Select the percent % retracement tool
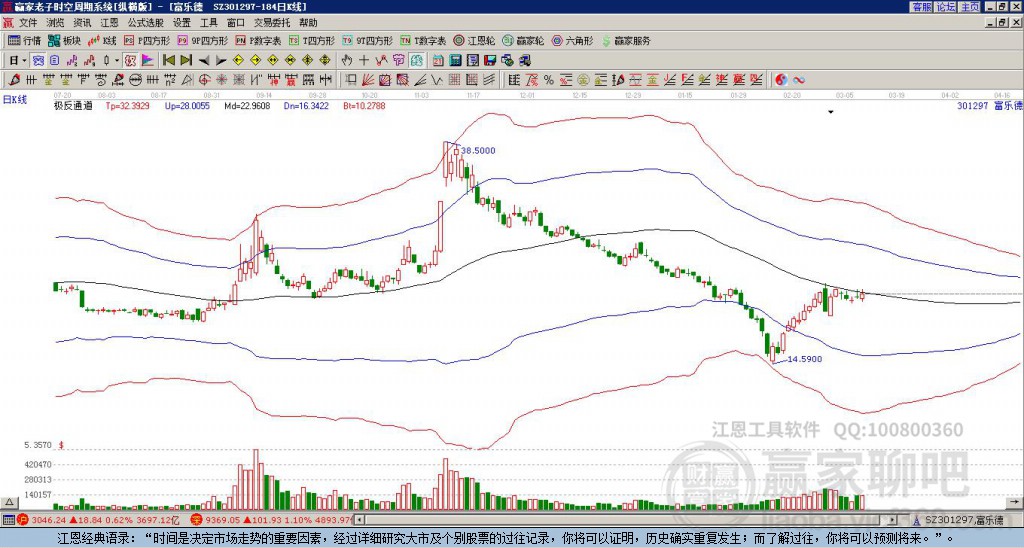 (x=548, y=80)
